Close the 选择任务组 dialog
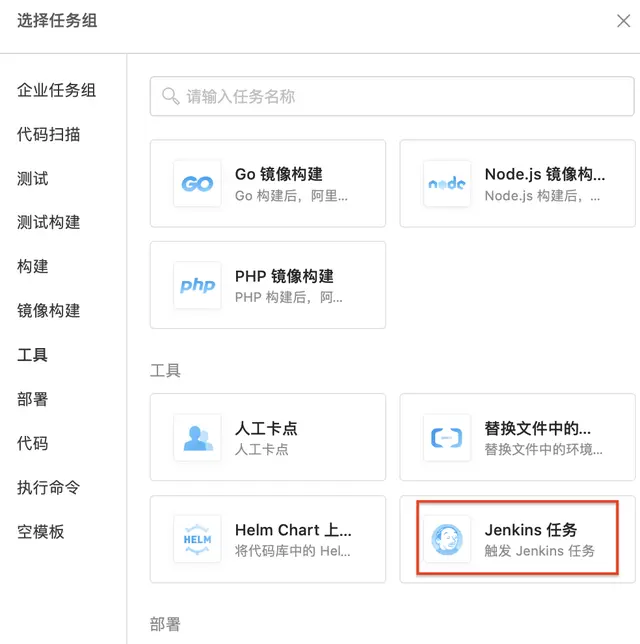The image size is (640, 644). [x=623, y=21]
